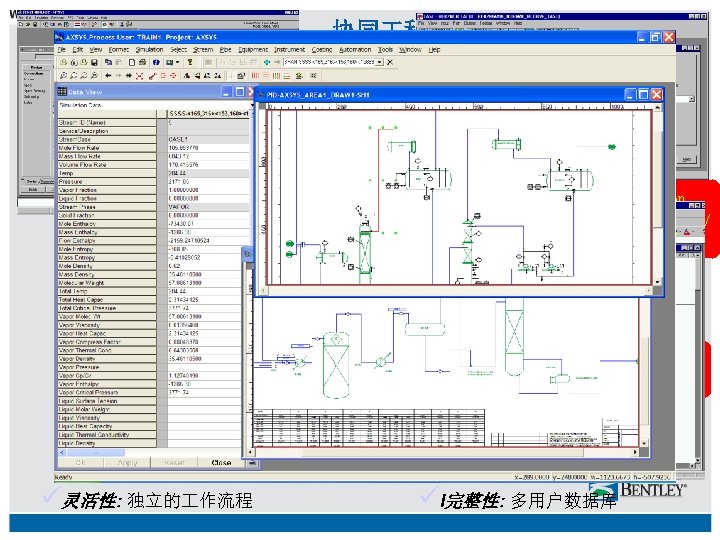Click the red diagonal connector tool icon
Screen dimensions: 720x540
coord(152,76)
